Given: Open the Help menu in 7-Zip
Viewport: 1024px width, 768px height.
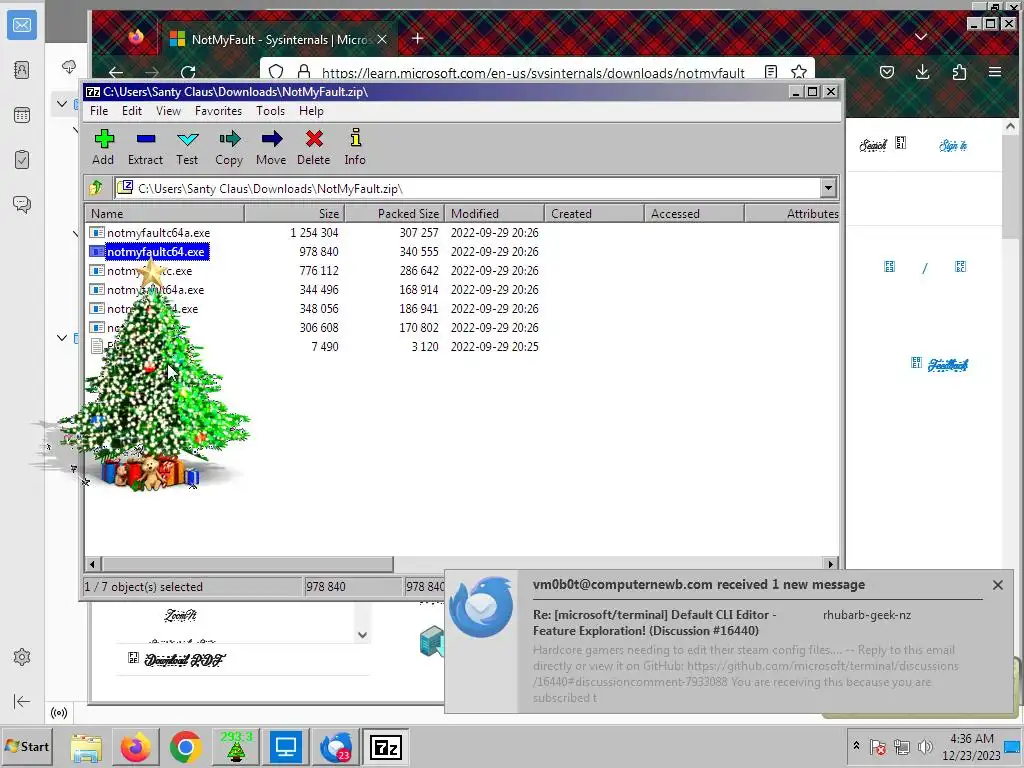Looking at the screenshot, I should 312,111.
